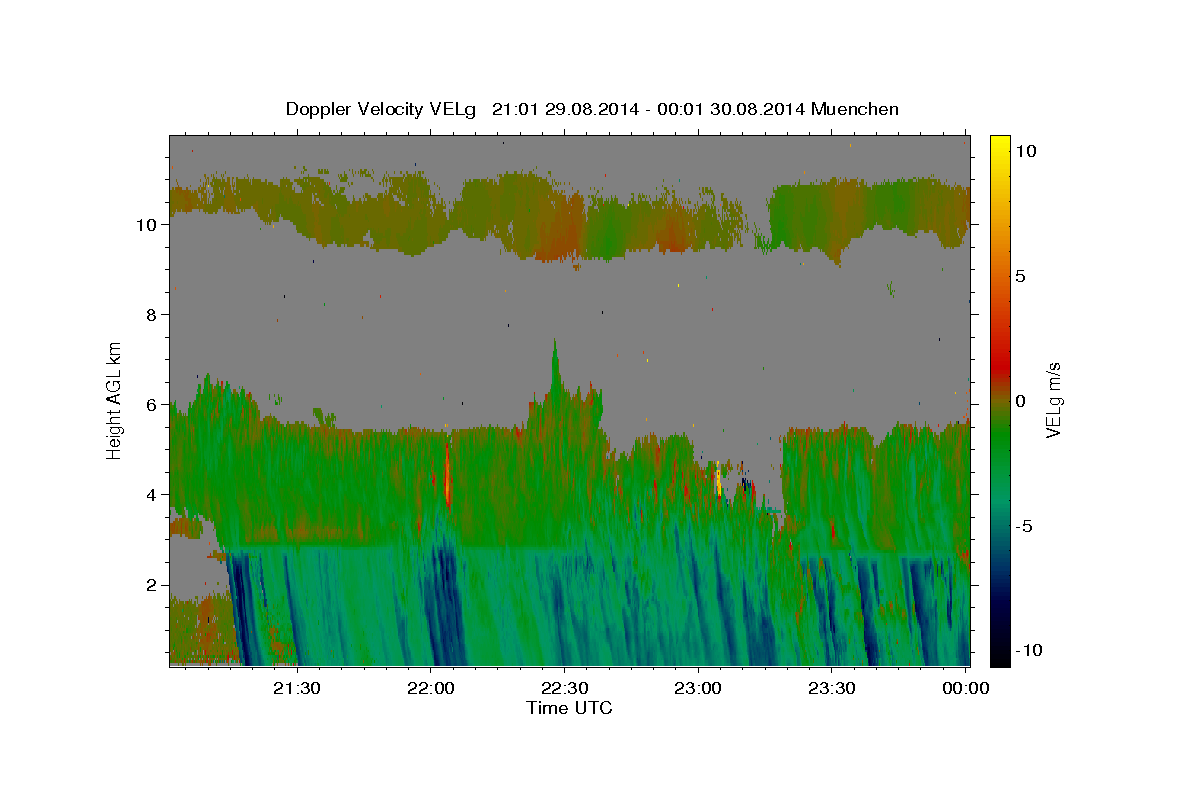Click the 'Height AGL km' axis title
This screenshot has width=1200, height=800.
click(x=115, y=400)
